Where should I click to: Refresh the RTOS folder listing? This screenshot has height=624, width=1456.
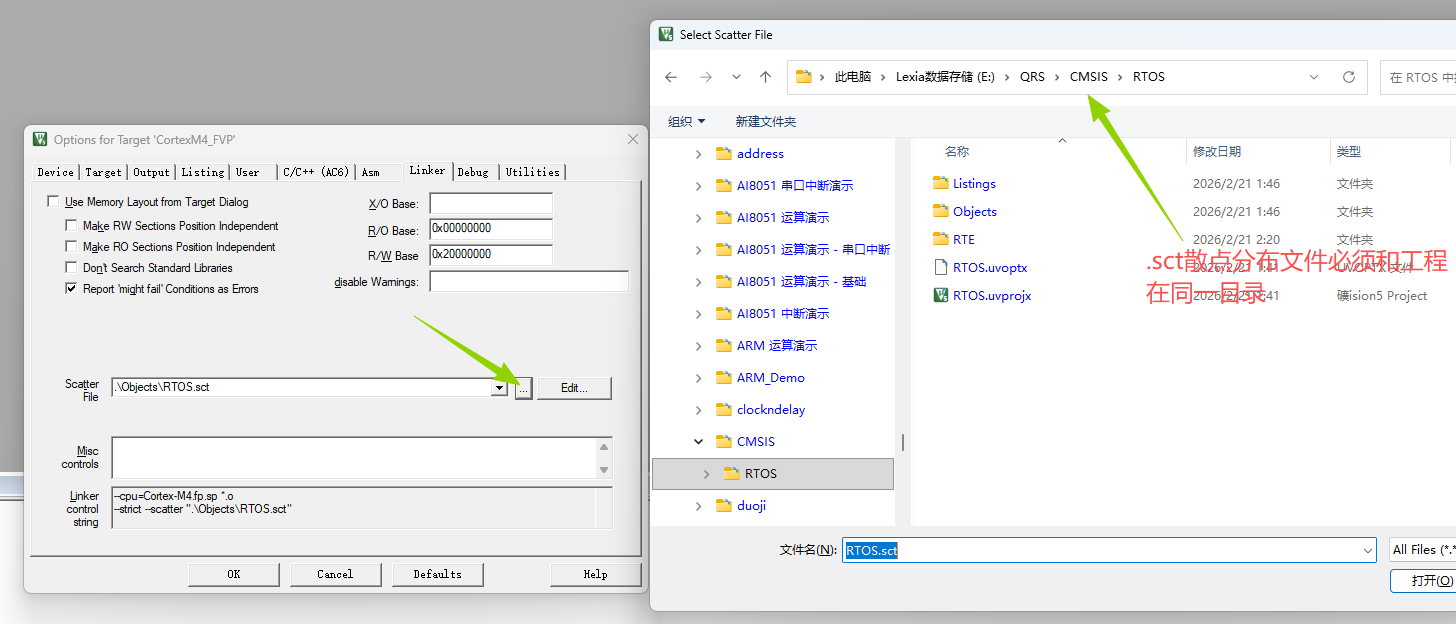pos(1349,77)
